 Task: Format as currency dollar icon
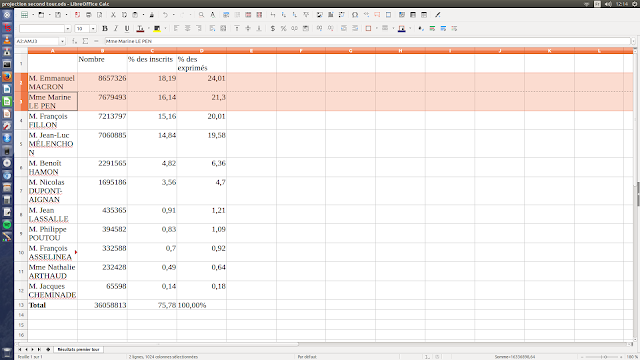[x=273, y=28]
